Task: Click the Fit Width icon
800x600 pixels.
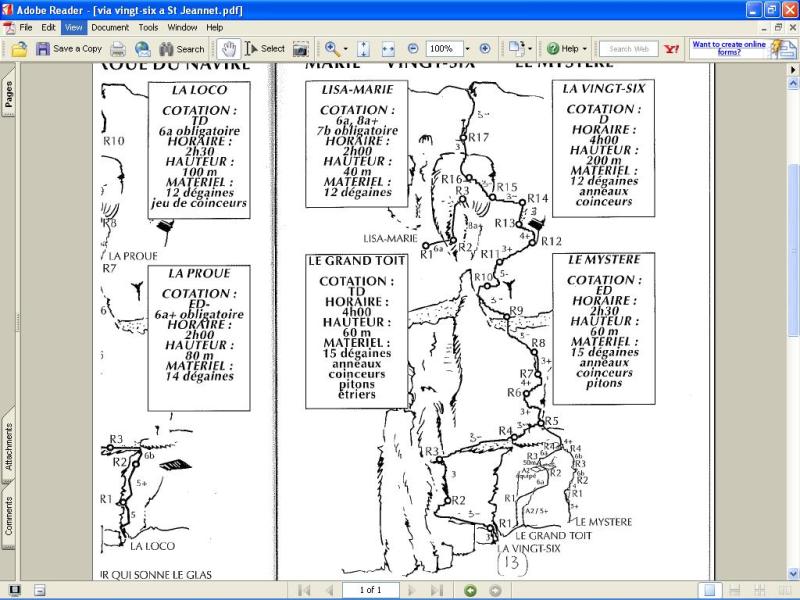Action: [388, 49]
